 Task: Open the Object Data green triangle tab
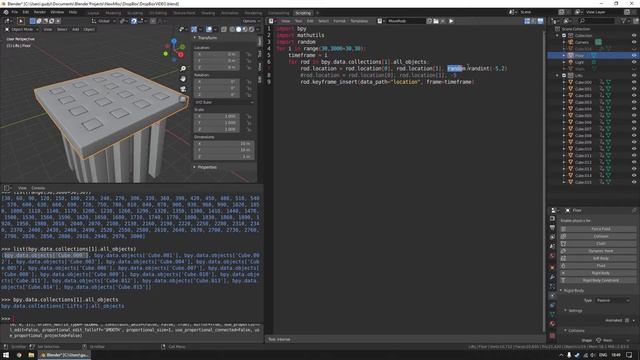tap(552, 315)
